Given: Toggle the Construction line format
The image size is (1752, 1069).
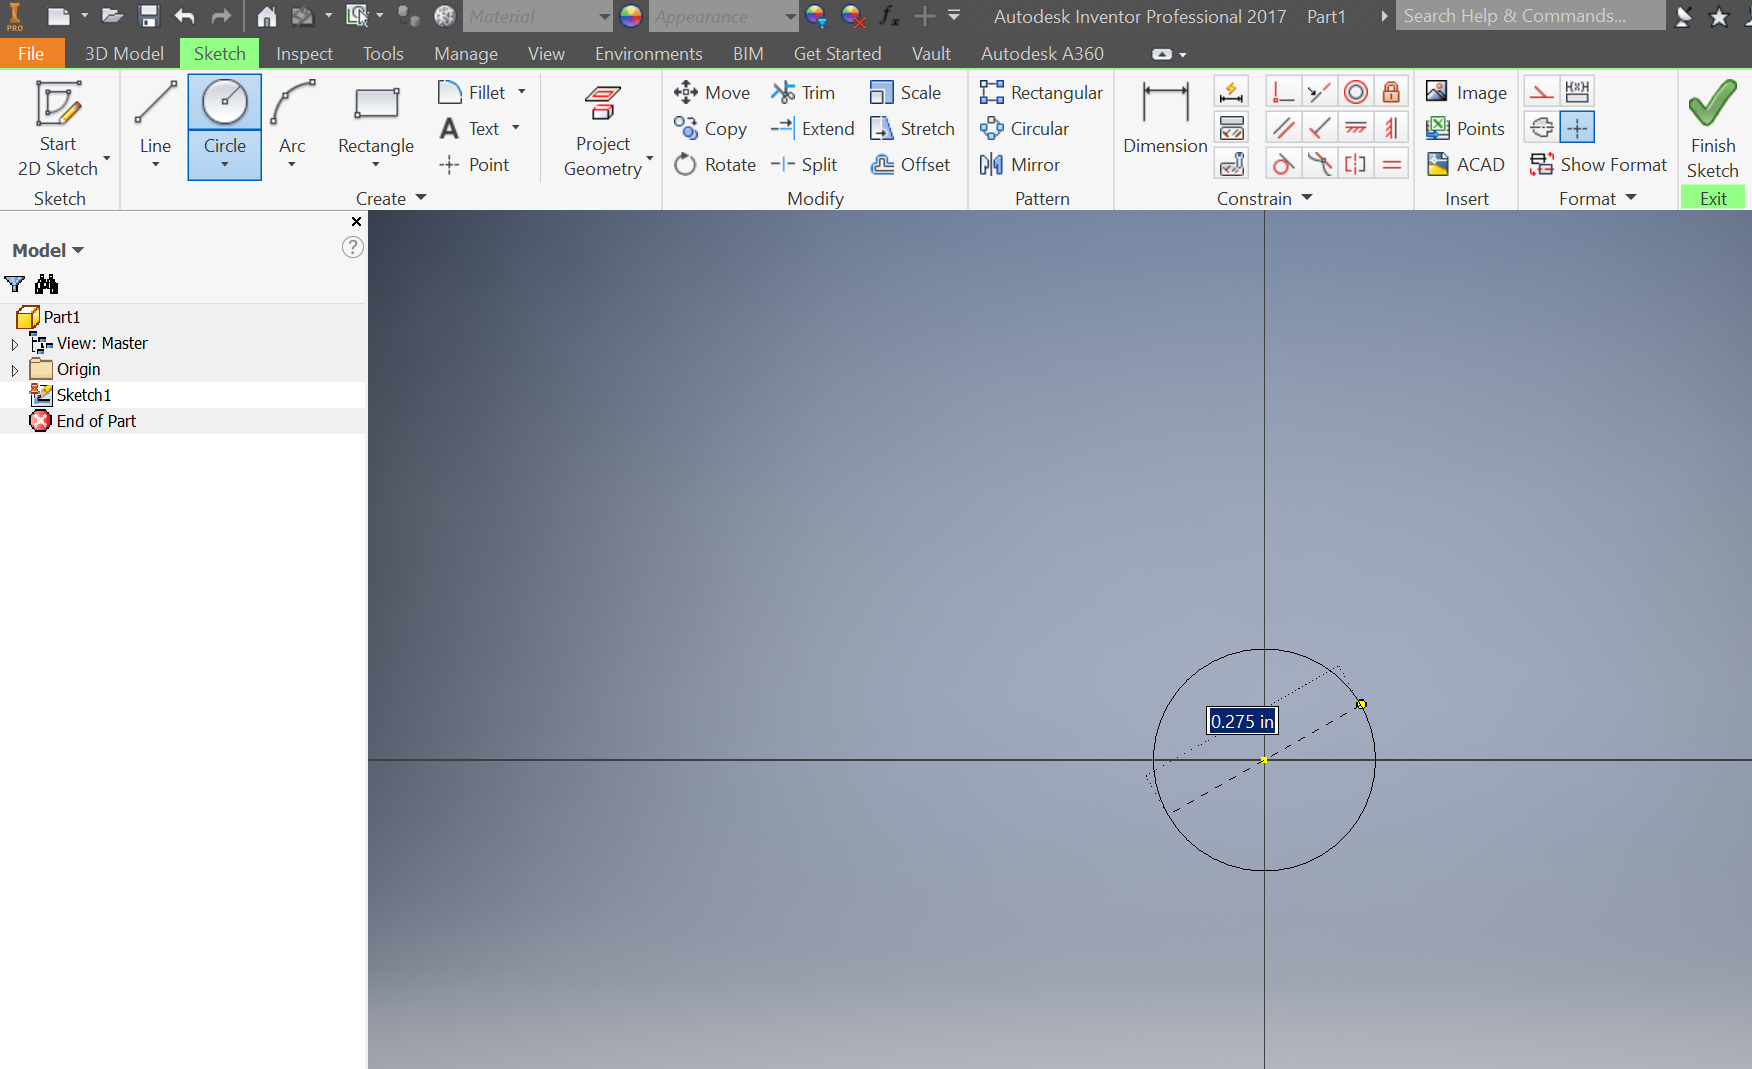Looking at the screenshot, I should click(x=1541, y=92).
